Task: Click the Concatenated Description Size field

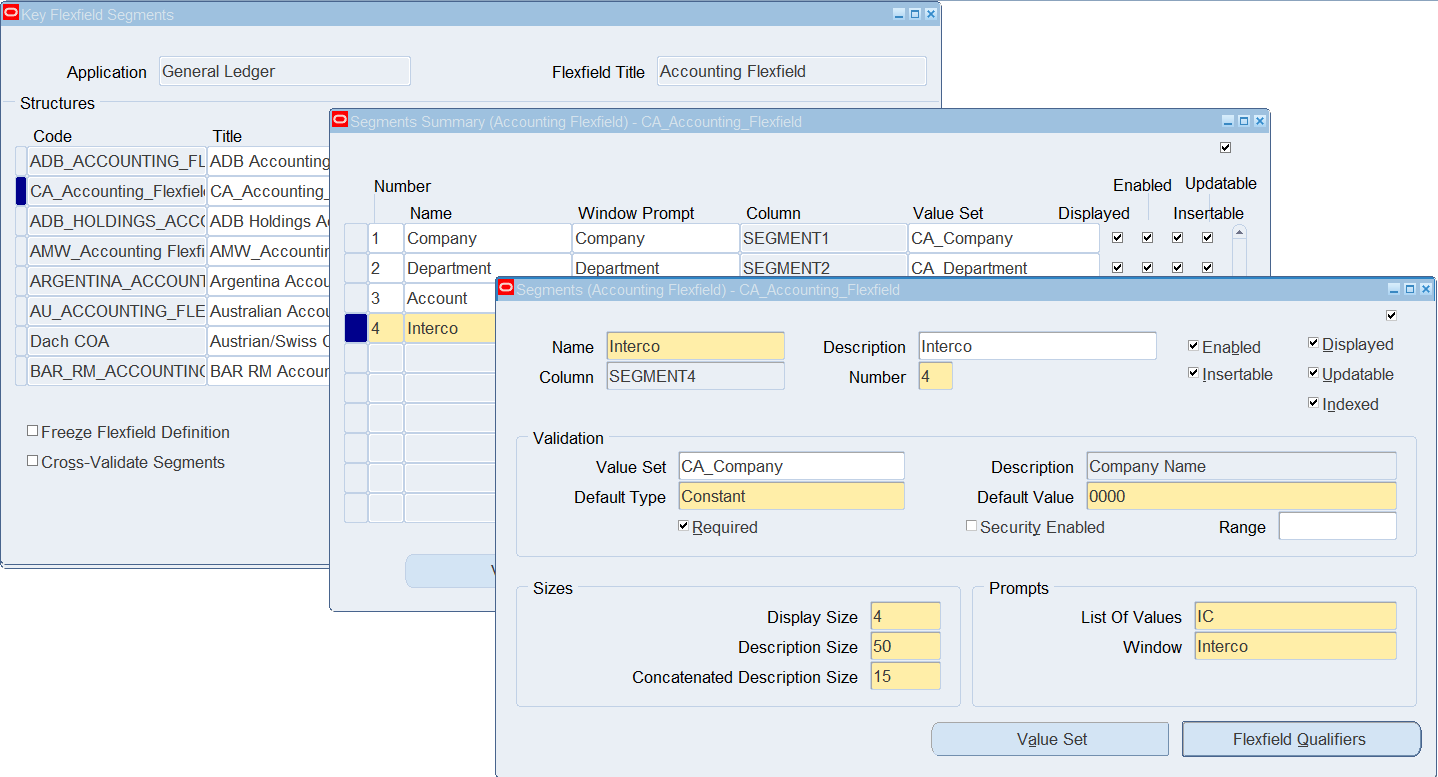Action: pyautogui.click(x=906, y=676)
